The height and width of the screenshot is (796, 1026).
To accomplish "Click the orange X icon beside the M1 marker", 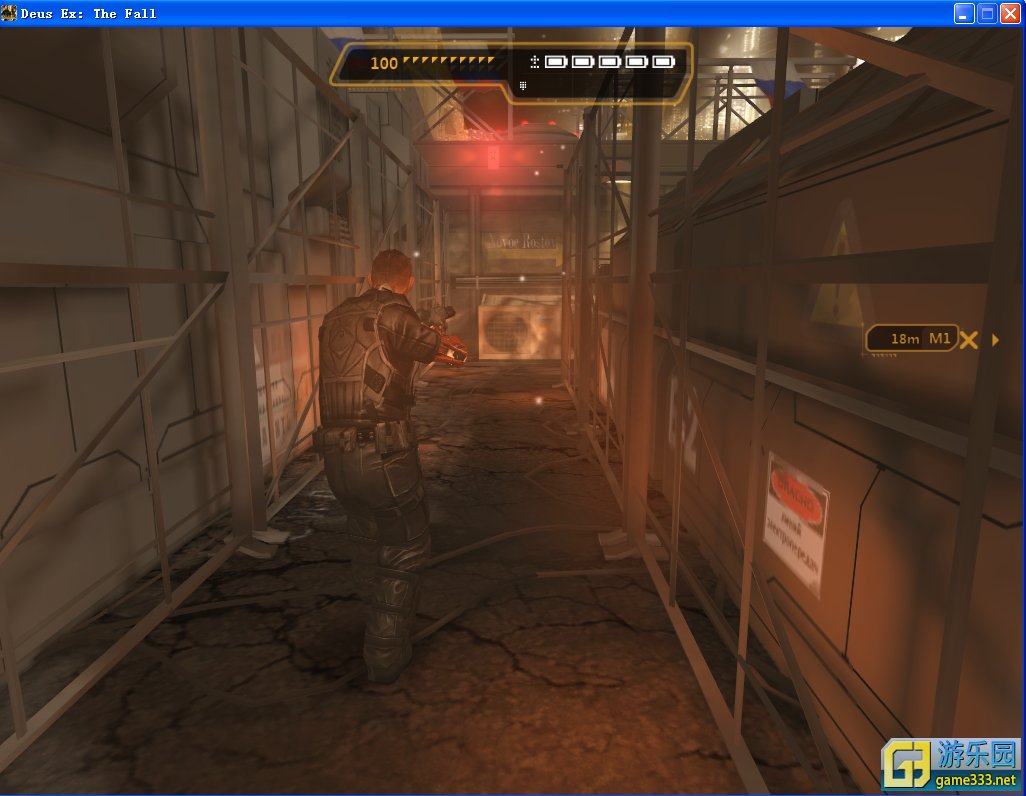I will click(x=969, y=340).
